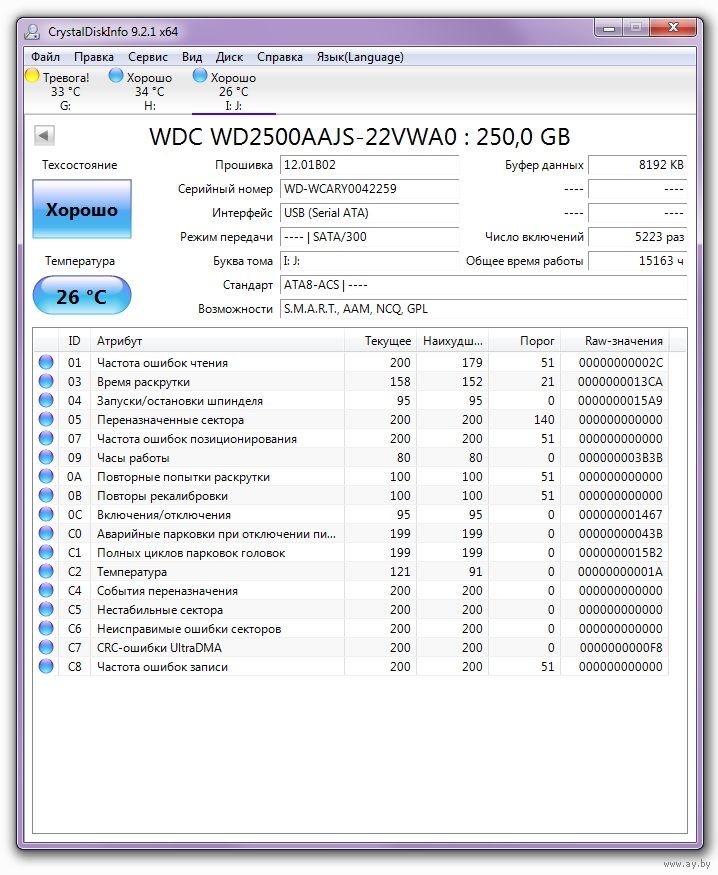Click the features field S.M.A.R.T., AAM, NCQ, GPL

tap(483, 309)
